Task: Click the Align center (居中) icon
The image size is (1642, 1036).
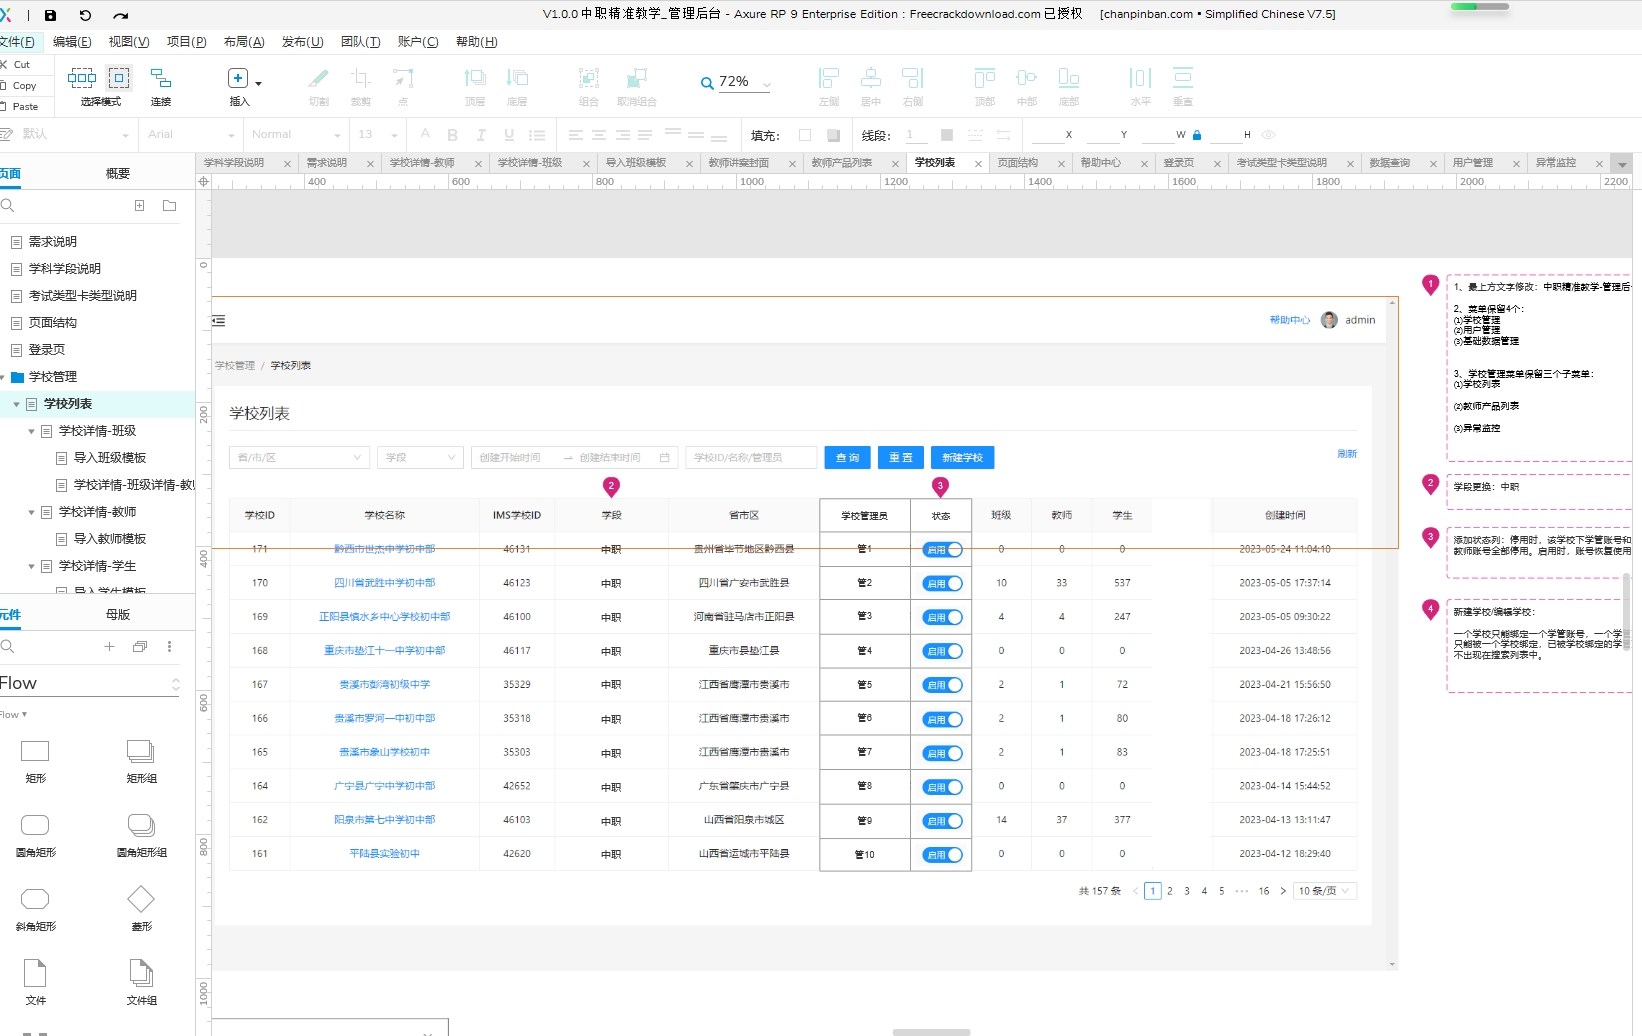Action: coord(871,78)
